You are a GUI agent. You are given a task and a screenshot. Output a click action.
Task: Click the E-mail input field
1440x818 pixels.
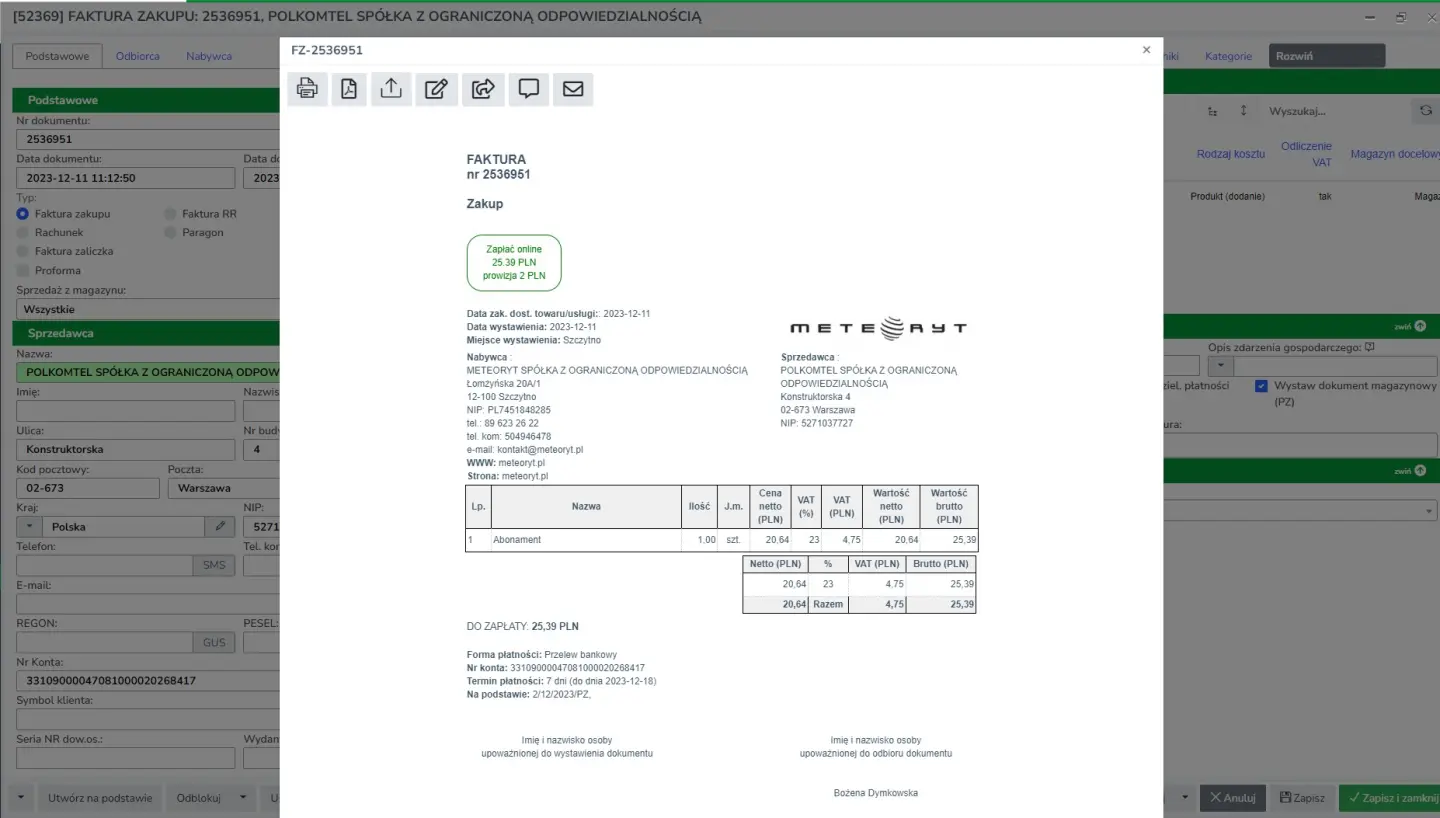pos(148,604)
